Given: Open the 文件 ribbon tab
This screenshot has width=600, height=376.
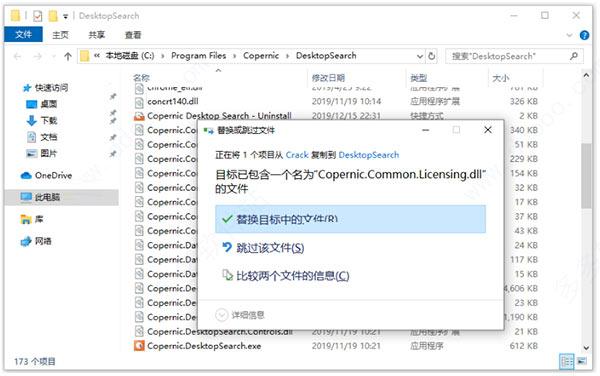Looking at the screenshot, I should click(23, 34).
